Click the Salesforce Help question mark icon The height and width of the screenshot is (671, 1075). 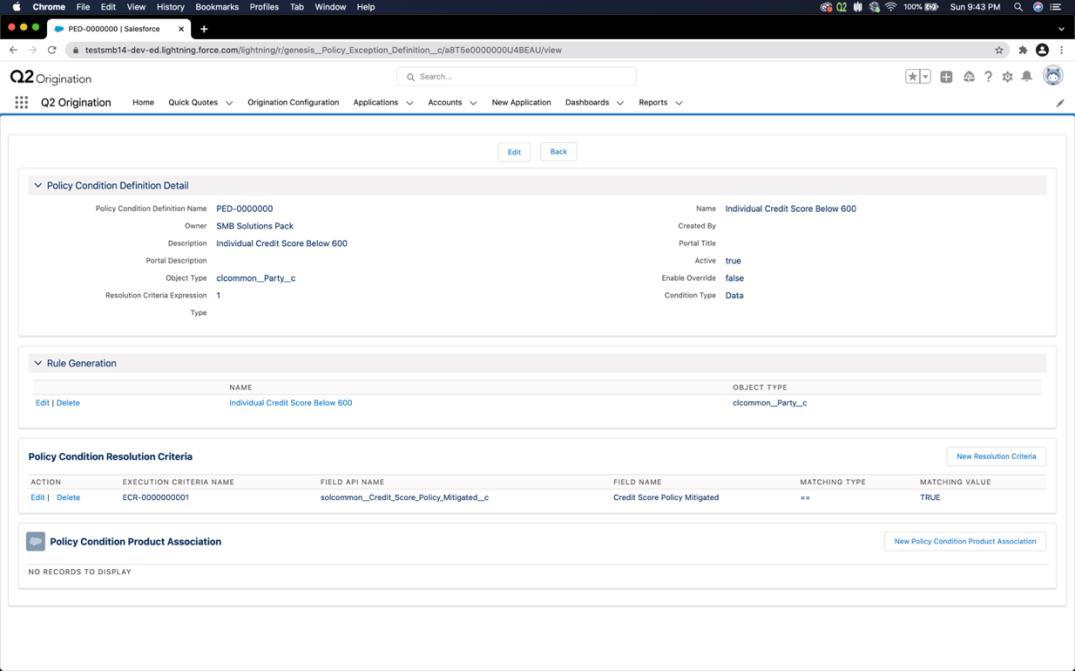click(988, 77)
